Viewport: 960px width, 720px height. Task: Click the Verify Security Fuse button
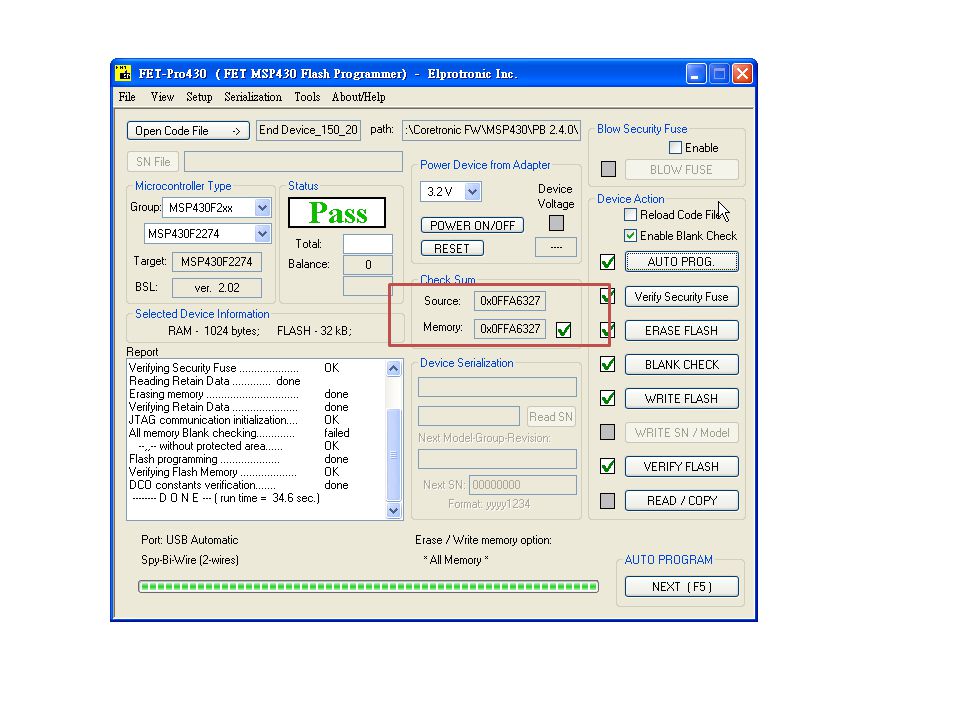tap(681, 296)
